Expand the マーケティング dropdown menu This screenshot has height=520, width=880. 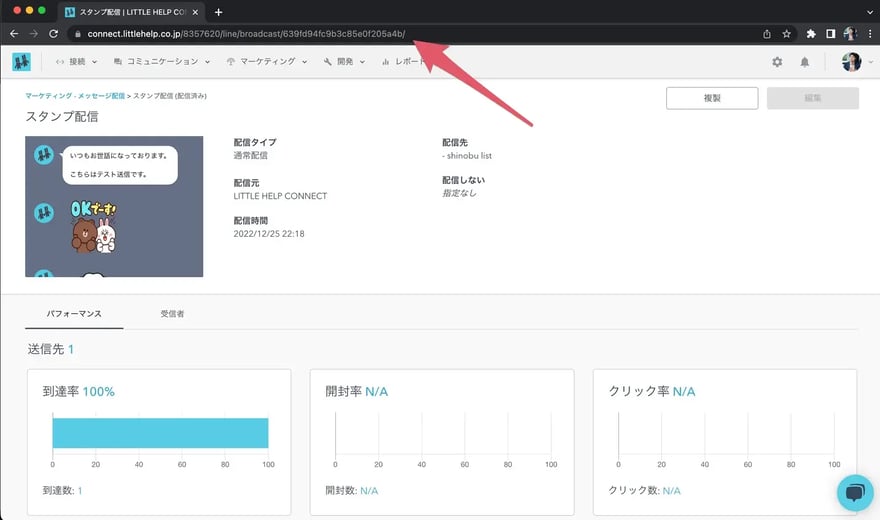click(267, 62)
